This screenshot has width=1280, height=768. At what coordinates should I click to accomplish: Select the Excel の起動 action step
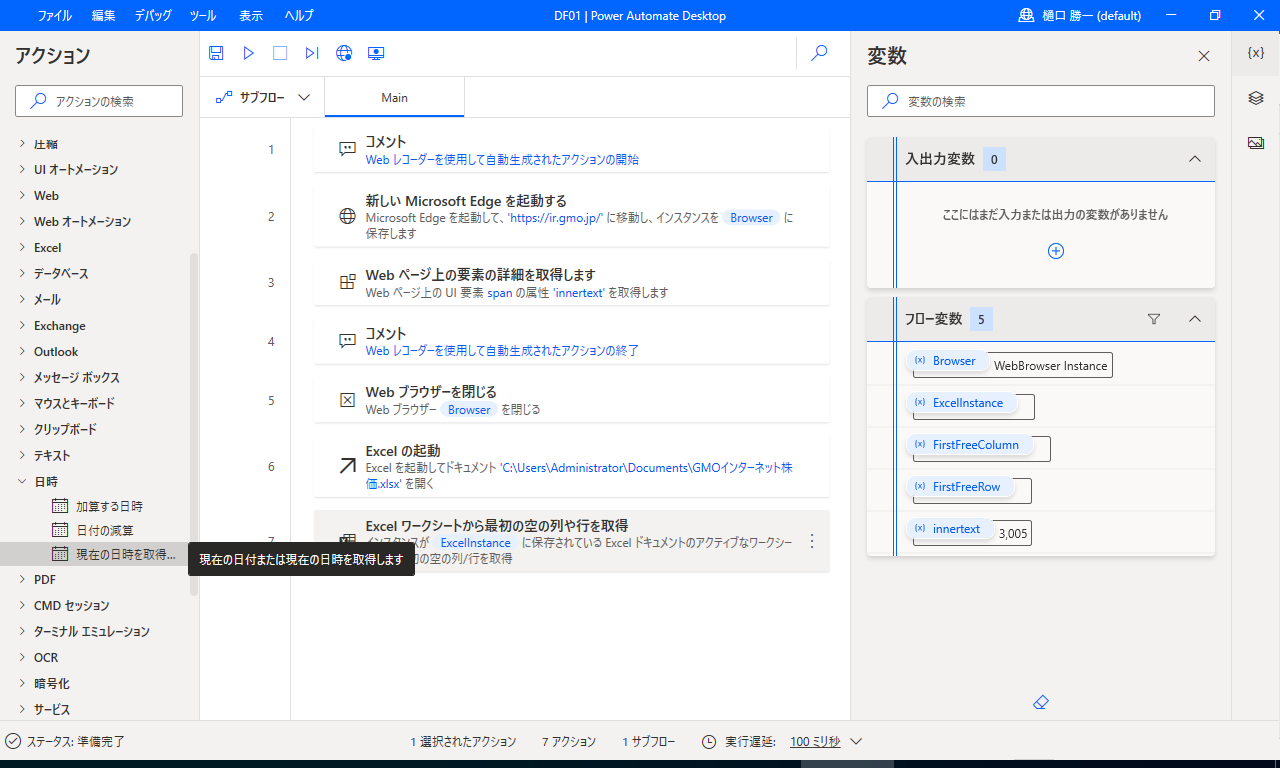point(571,466)
